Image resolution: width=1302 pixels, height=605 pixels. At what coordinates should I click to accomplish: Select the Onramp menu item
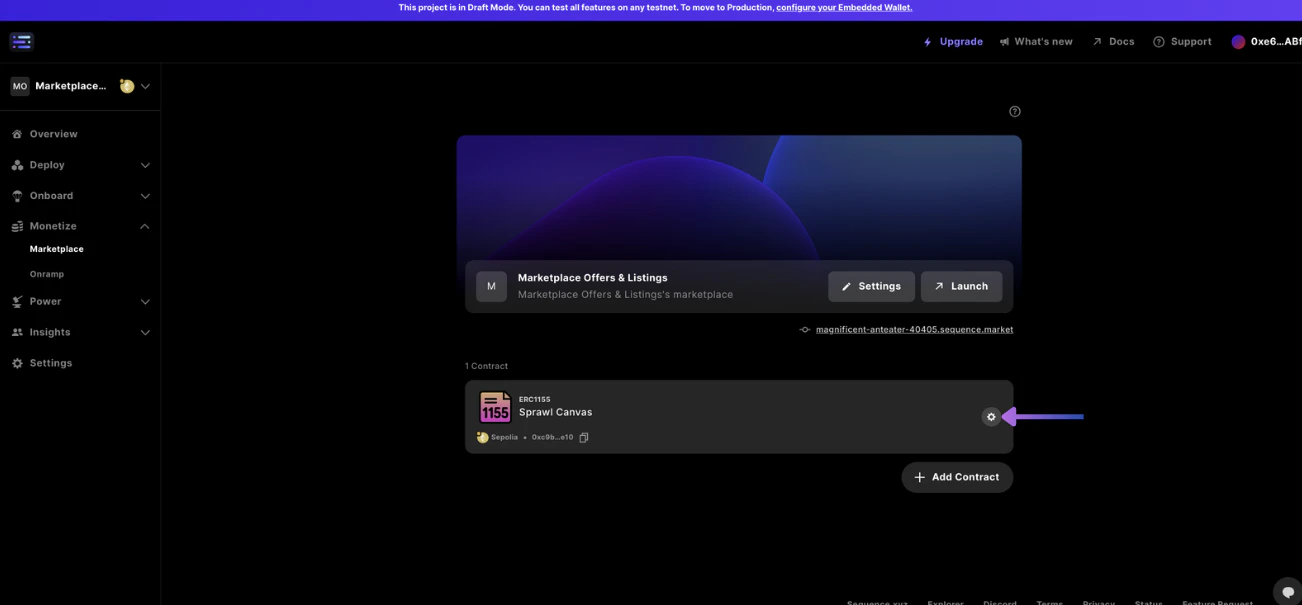[47, 274]
